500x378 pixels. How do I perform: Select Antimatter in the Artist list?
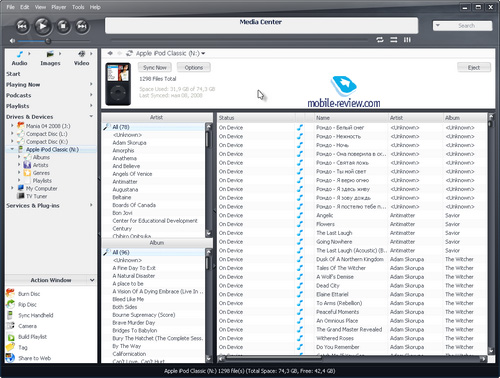click(153, 182)
